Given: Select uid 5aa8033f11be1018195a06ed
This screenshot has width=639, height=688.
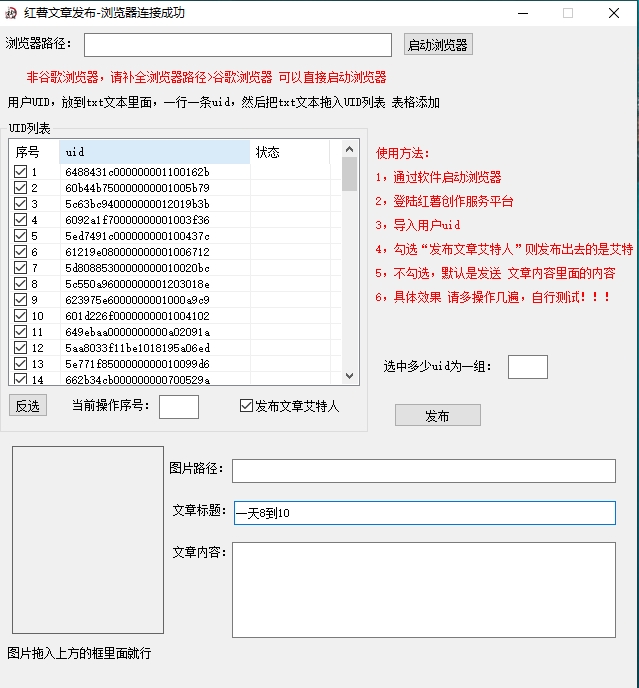Looking at the screenshot, I should 137,348.
